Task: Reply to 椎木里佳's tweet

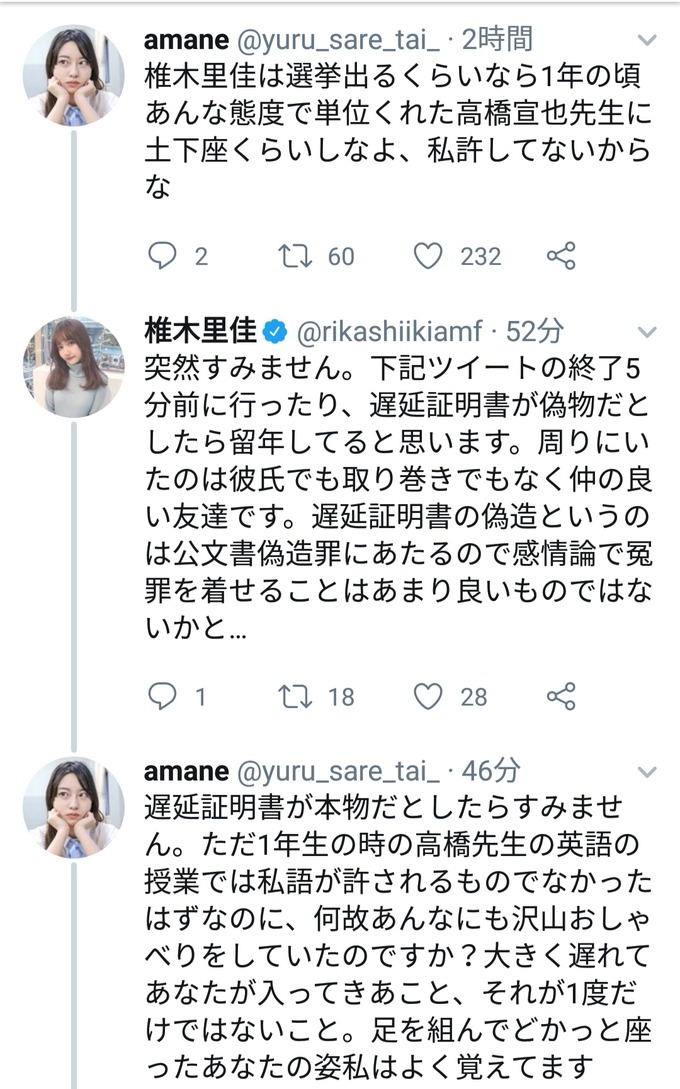Action: coord(162,696)
